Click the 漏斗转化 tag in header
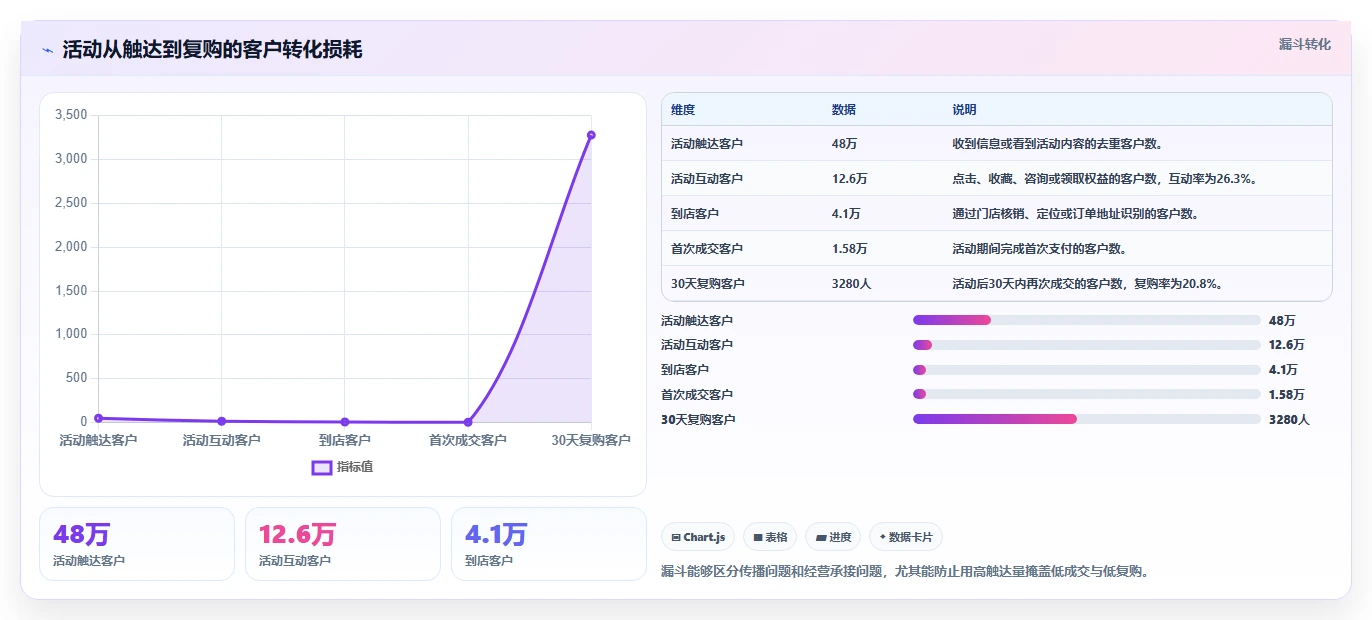The image size is (1372, 620). [1305, 44]
